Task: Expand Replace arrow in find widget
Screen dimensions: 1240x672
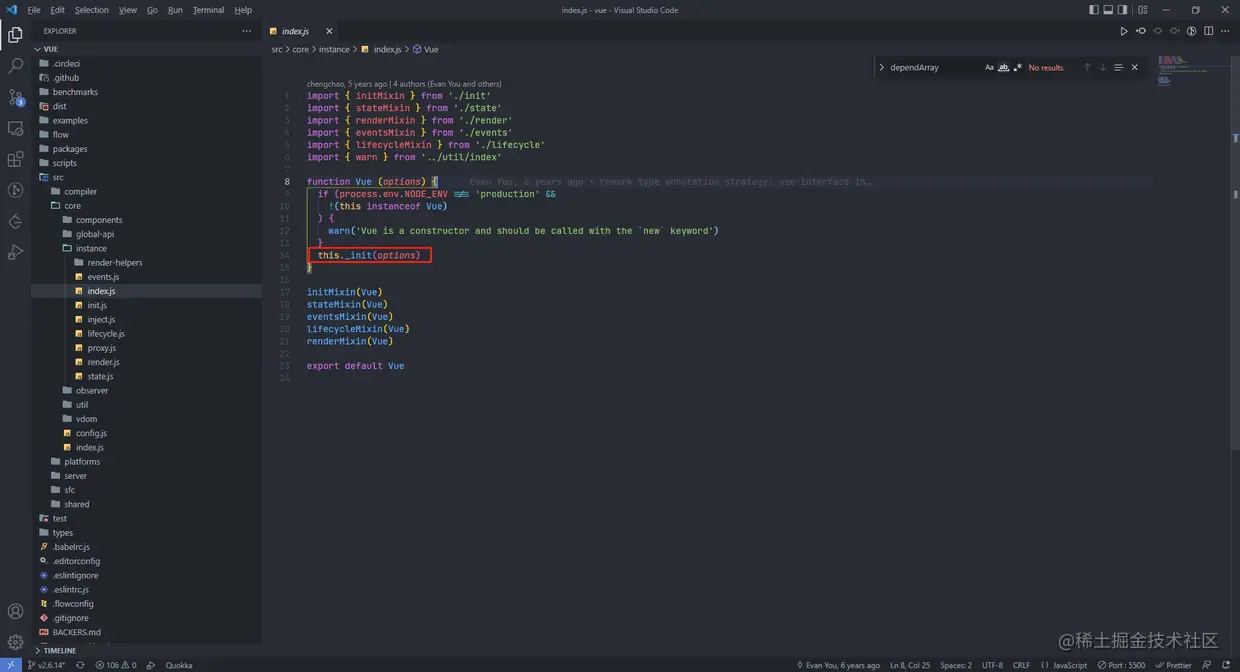Action: pos(882,68)
